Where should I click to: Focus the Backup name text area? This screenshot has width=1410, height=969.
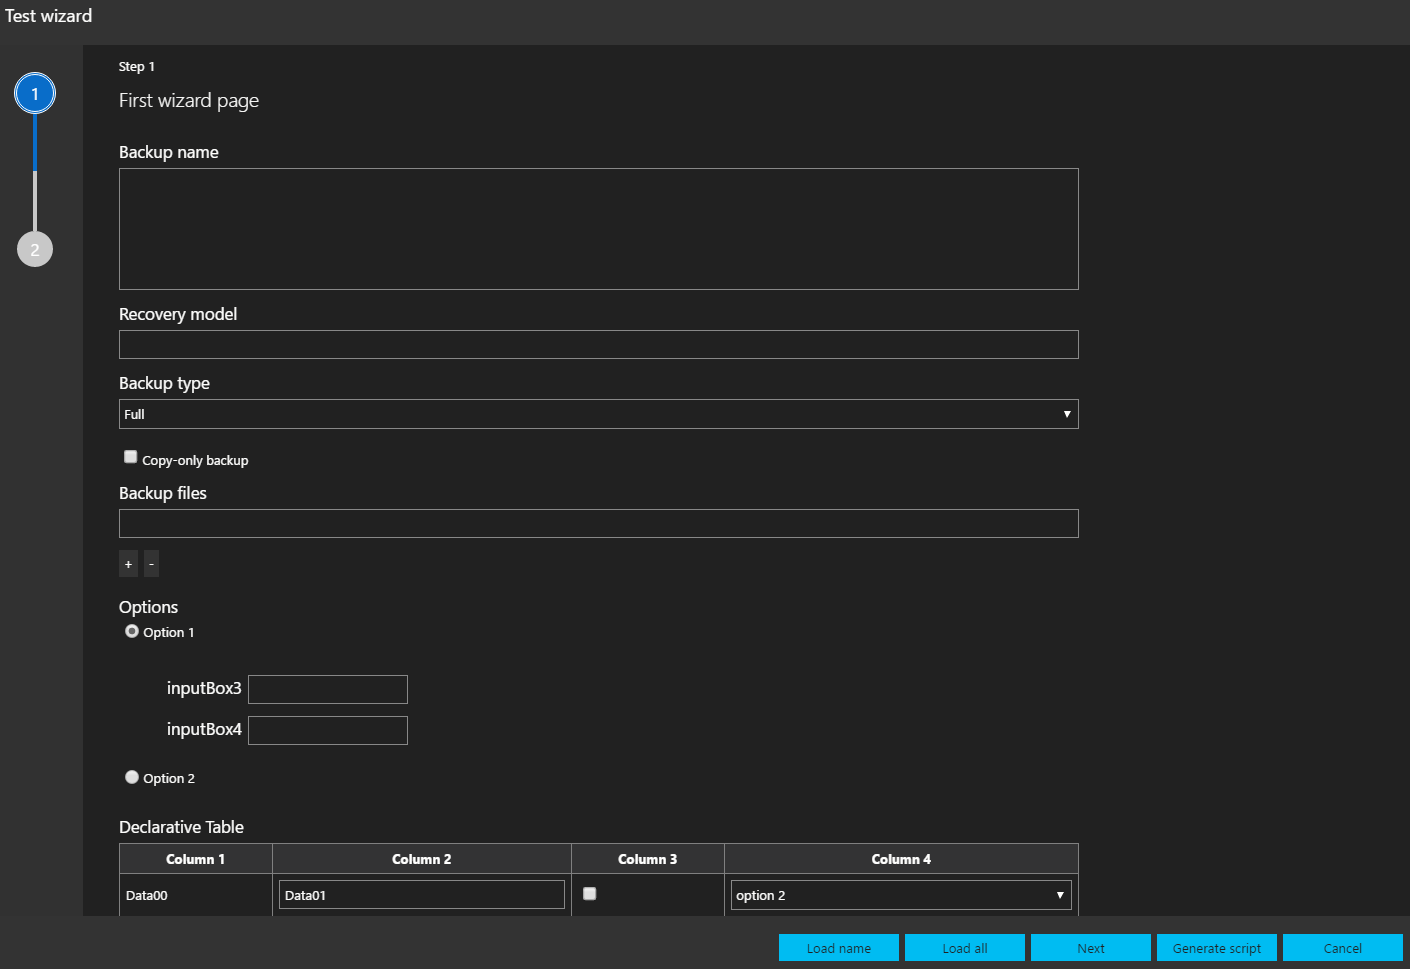point(598,229)
